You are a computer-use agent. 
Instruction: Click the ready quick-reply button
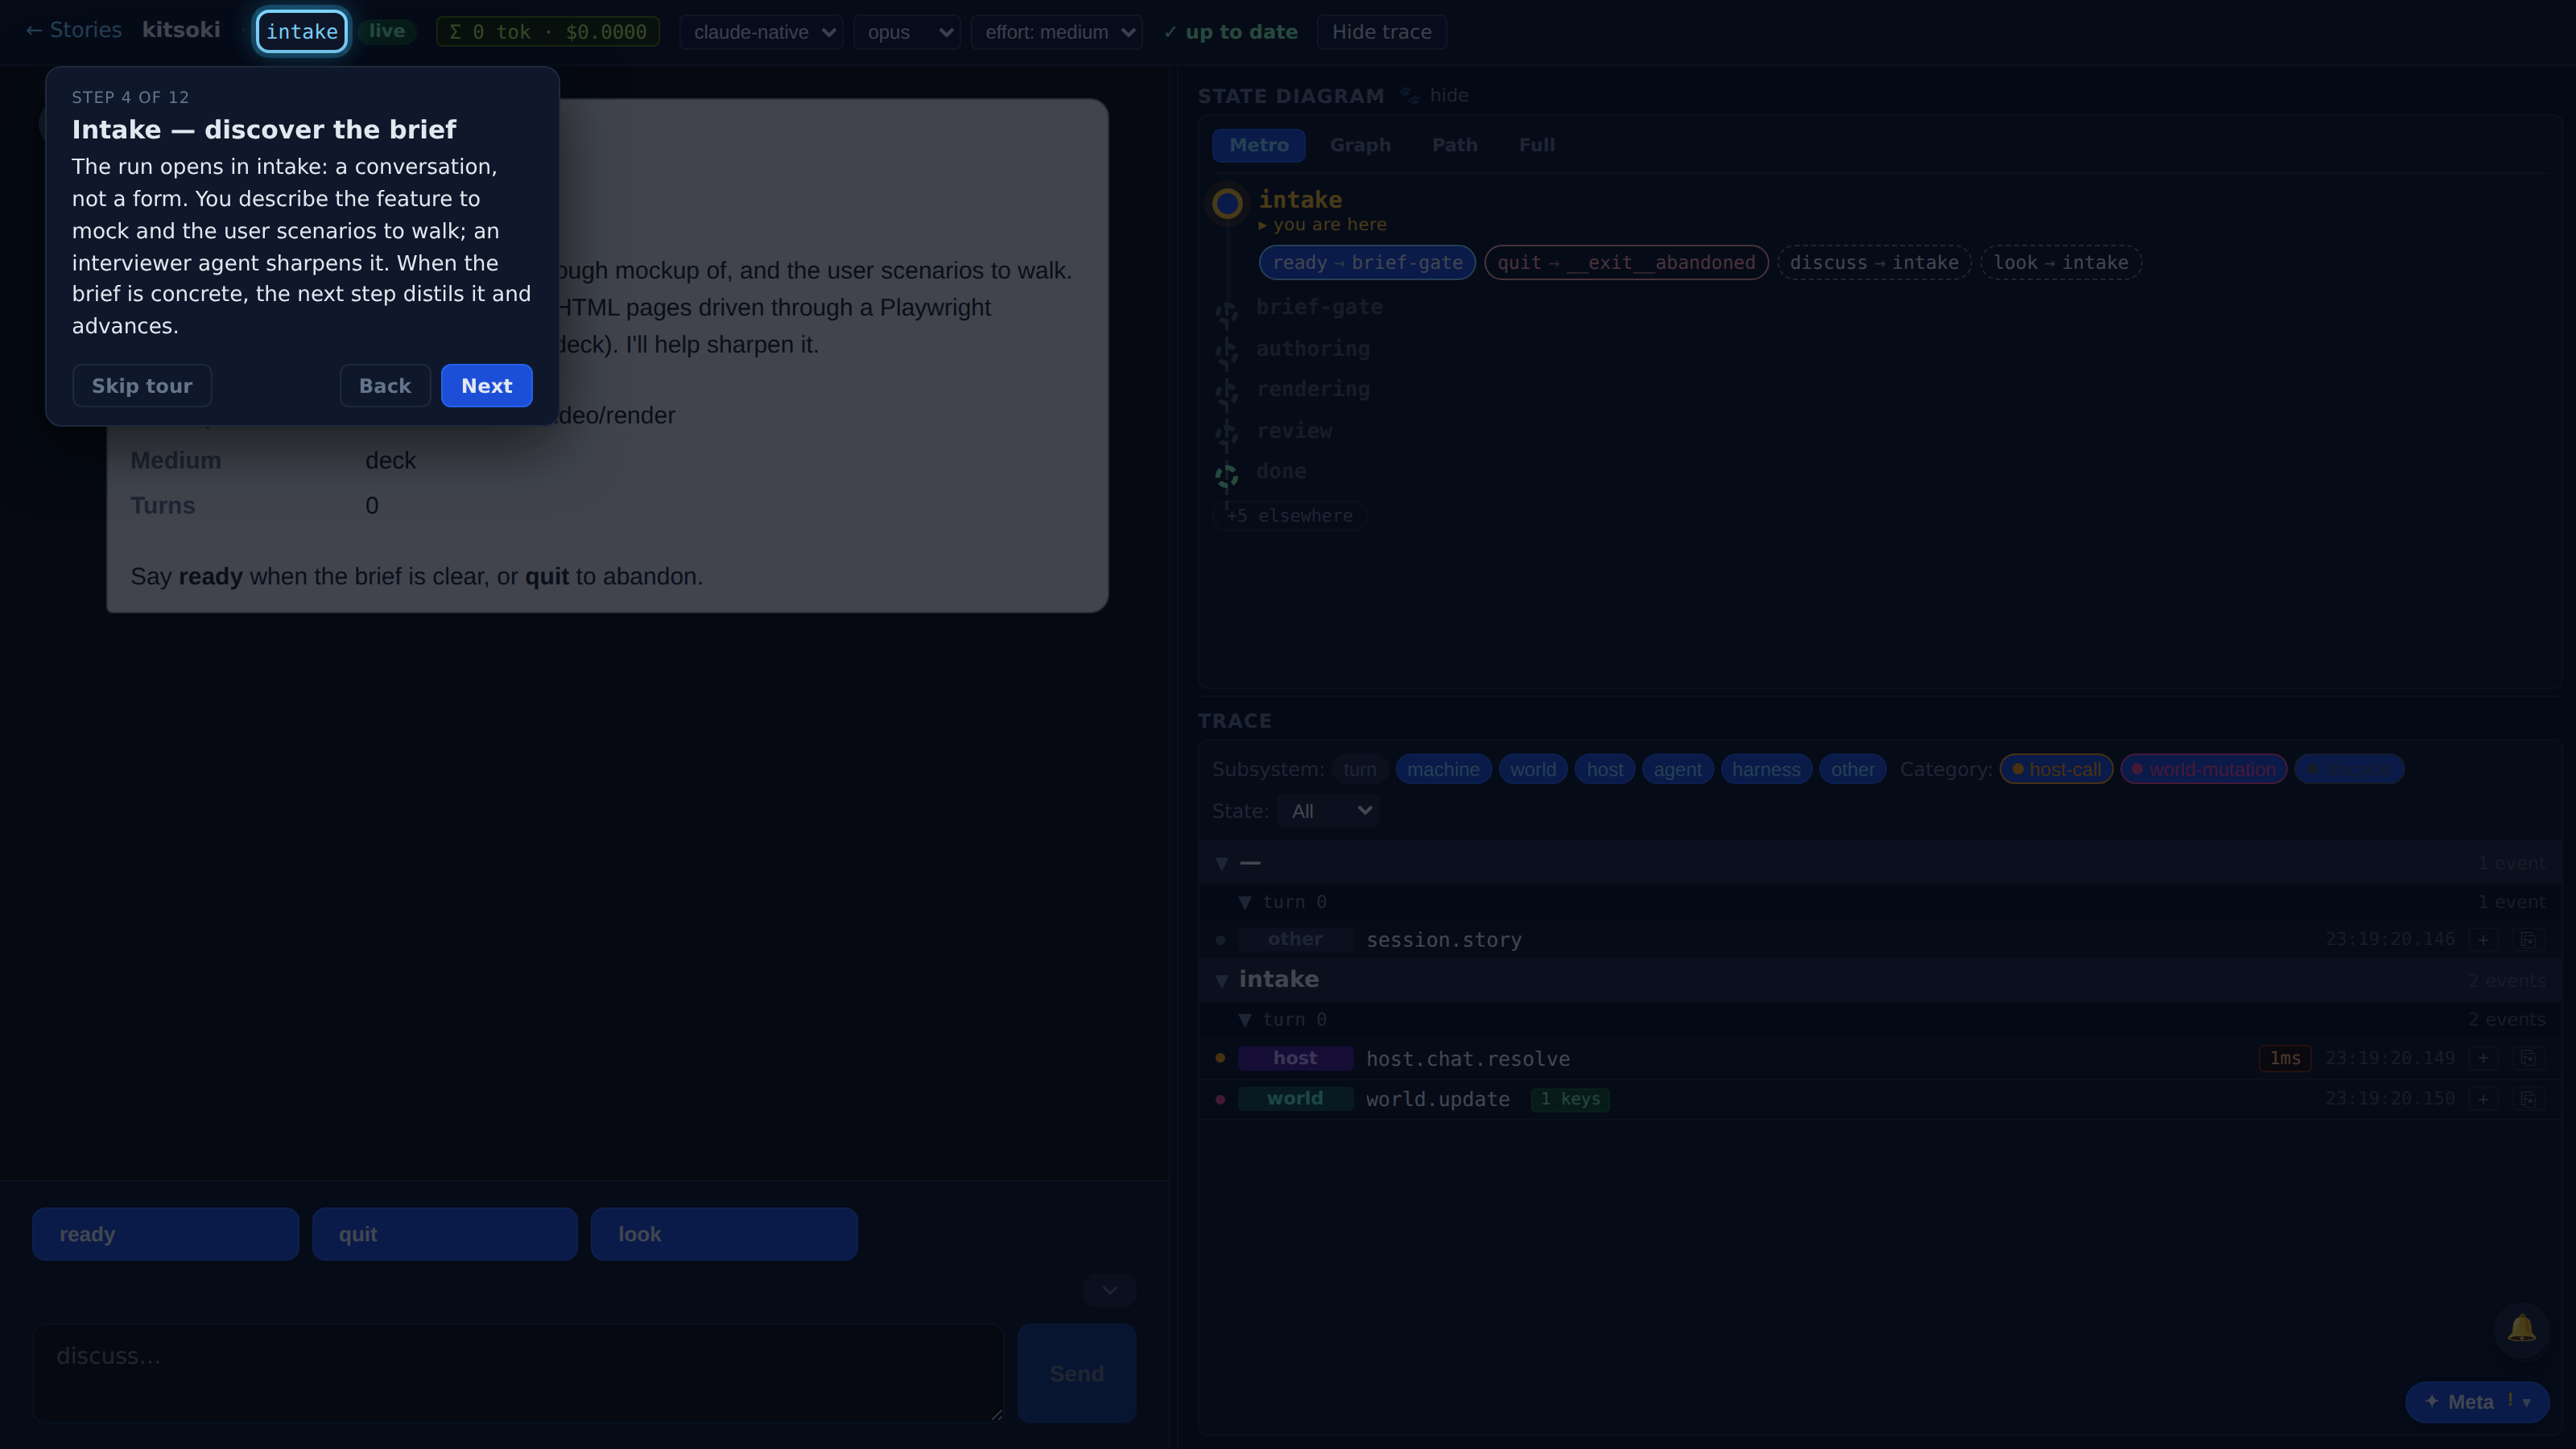point(165,1234)
